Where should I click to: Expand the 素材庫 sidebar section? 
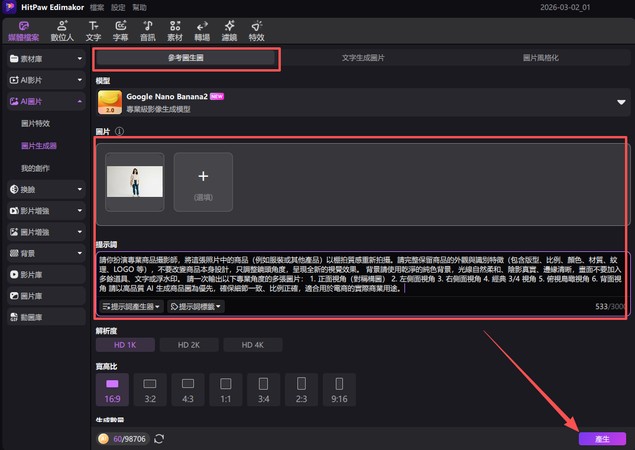click(x=46, y=59)
